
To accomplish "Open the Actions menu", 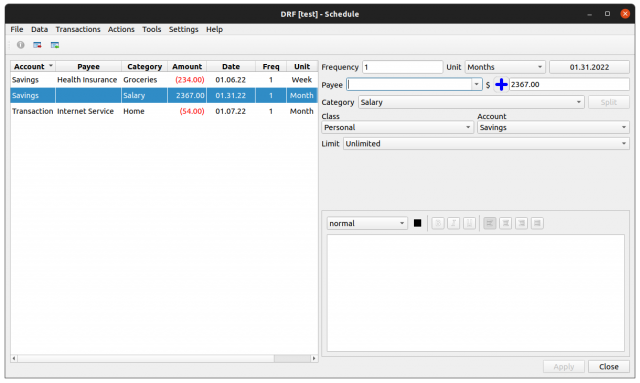I will [x=121, y=29].
